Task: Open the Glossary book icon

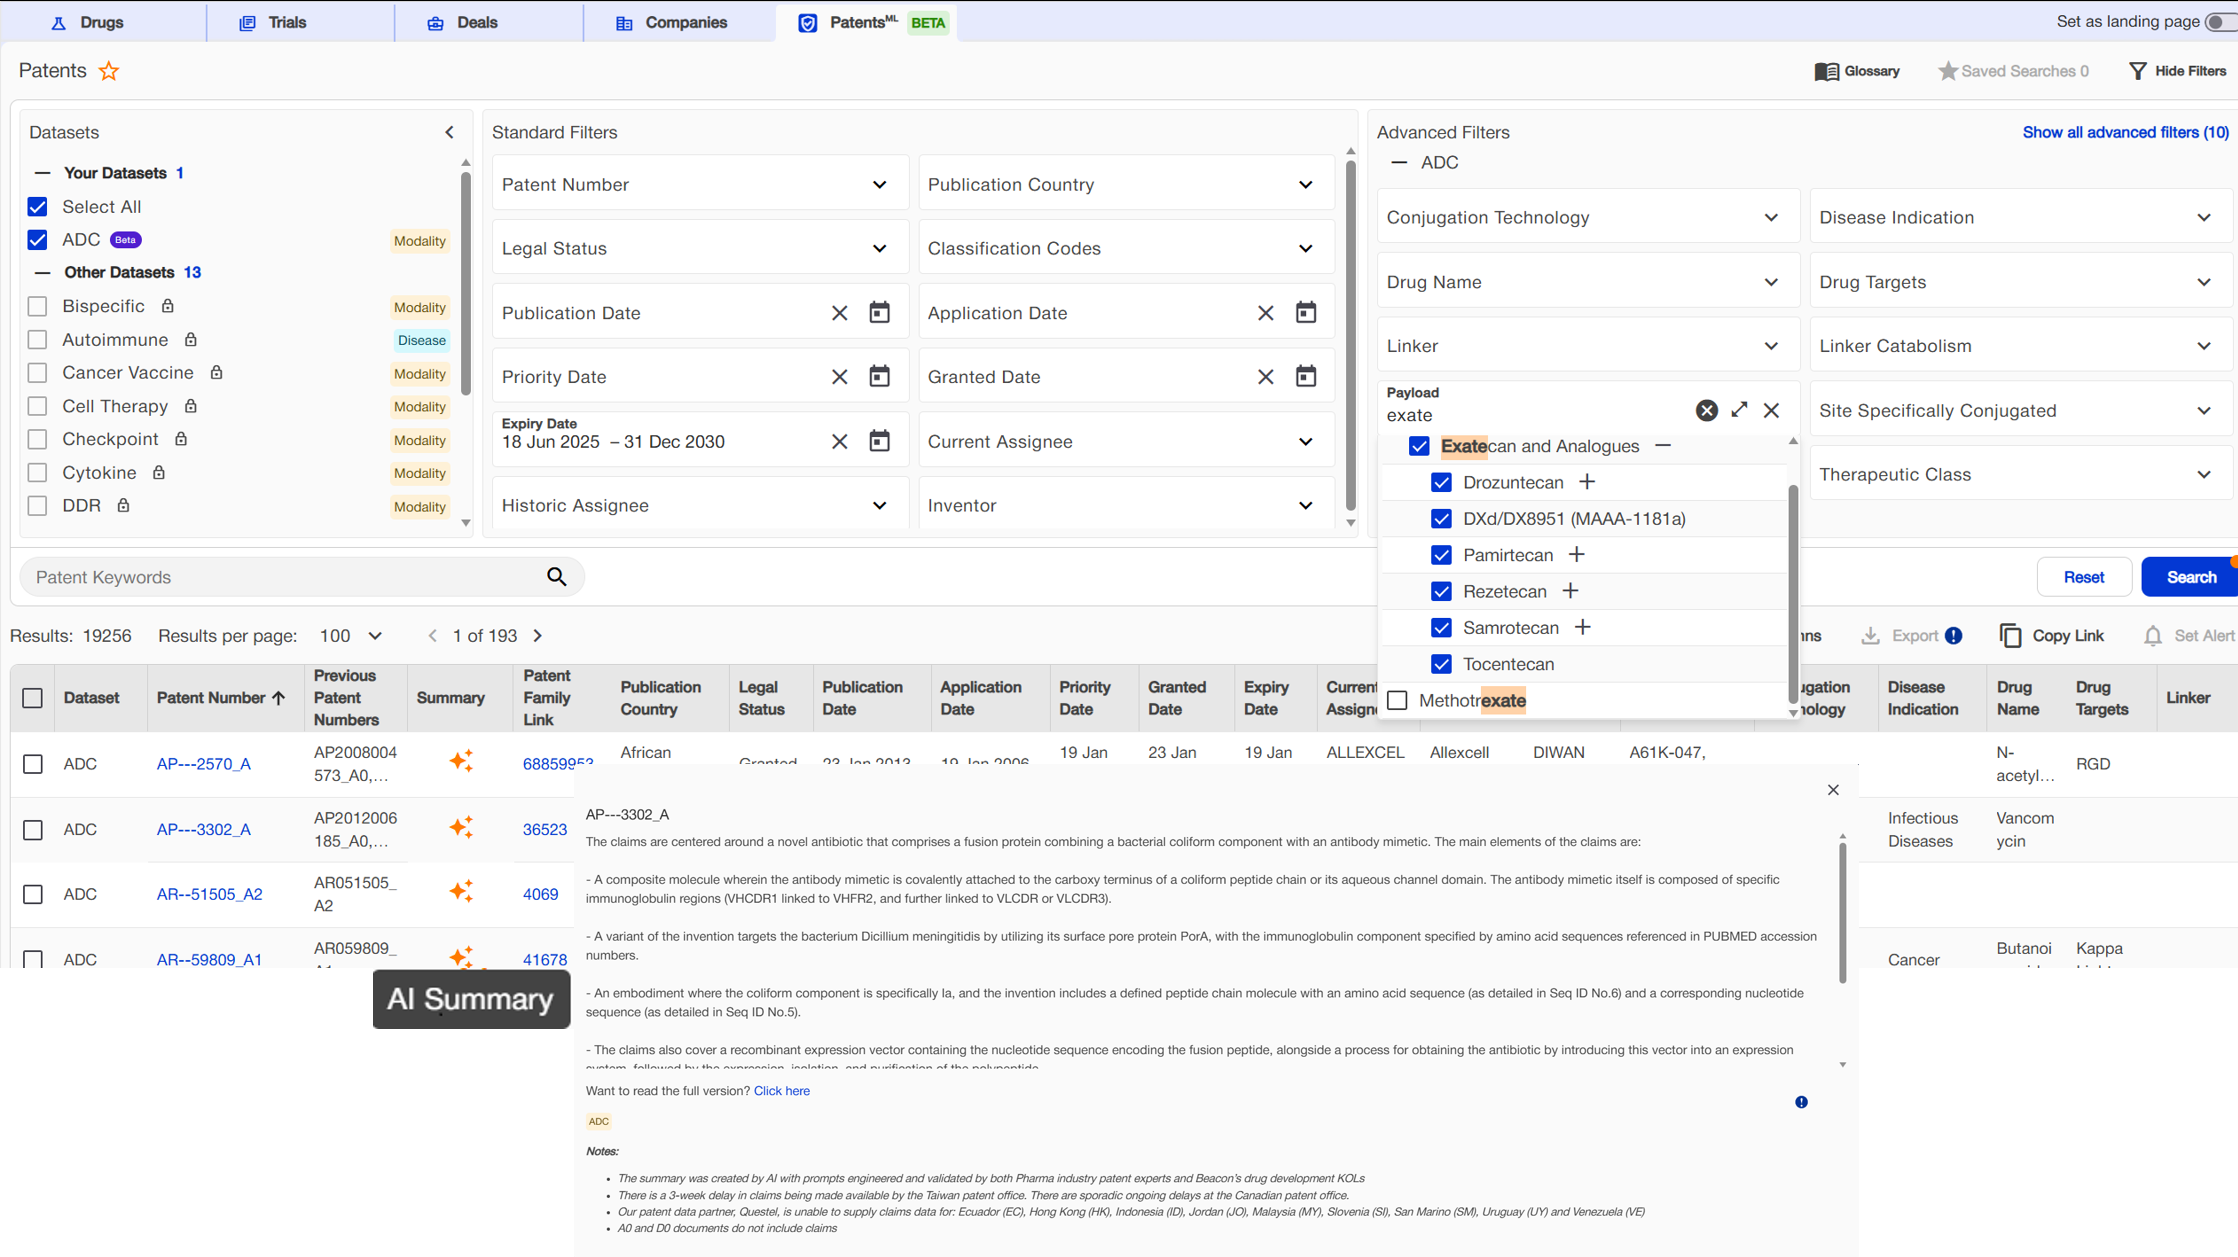Action: pos(1826,71)
